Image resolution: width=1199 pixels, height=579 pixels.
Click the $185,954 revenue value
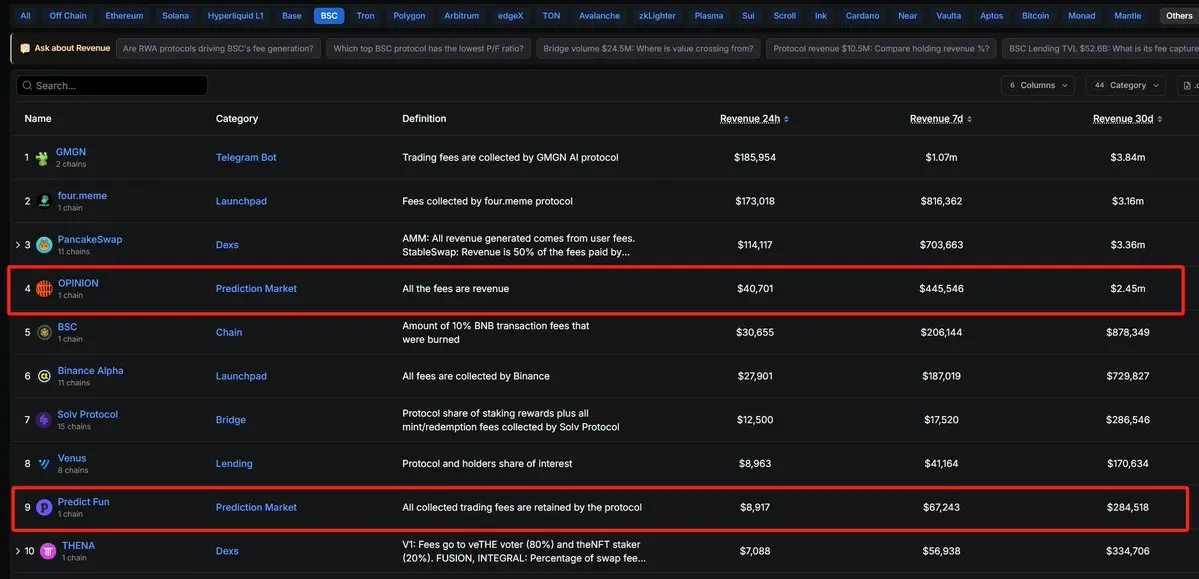pyautogui.click(x=755, y=158)
